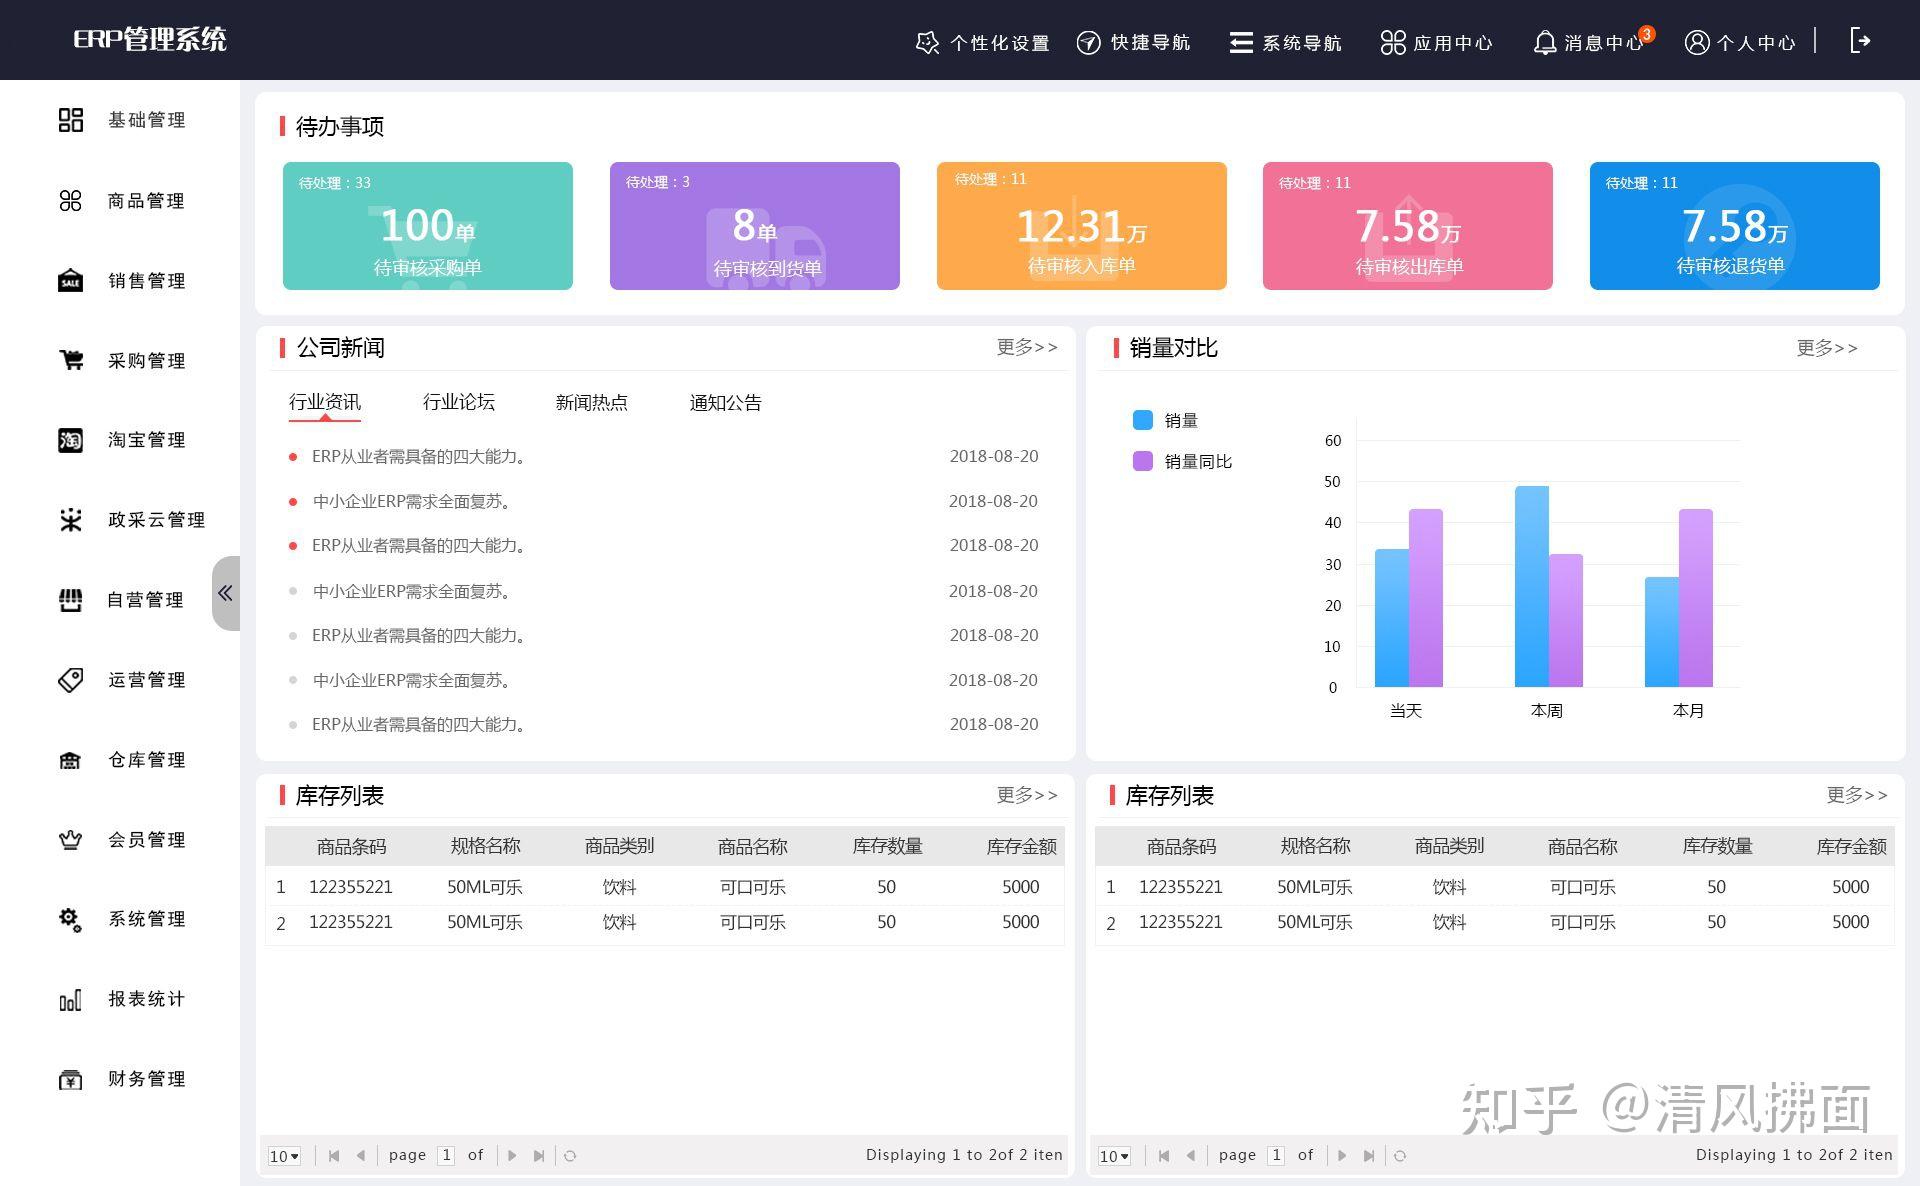Screen dimensions: 1920x1186
Task: Open the left table's page size dropdown
Action: pyautogui.click(x=284, y=1156)
